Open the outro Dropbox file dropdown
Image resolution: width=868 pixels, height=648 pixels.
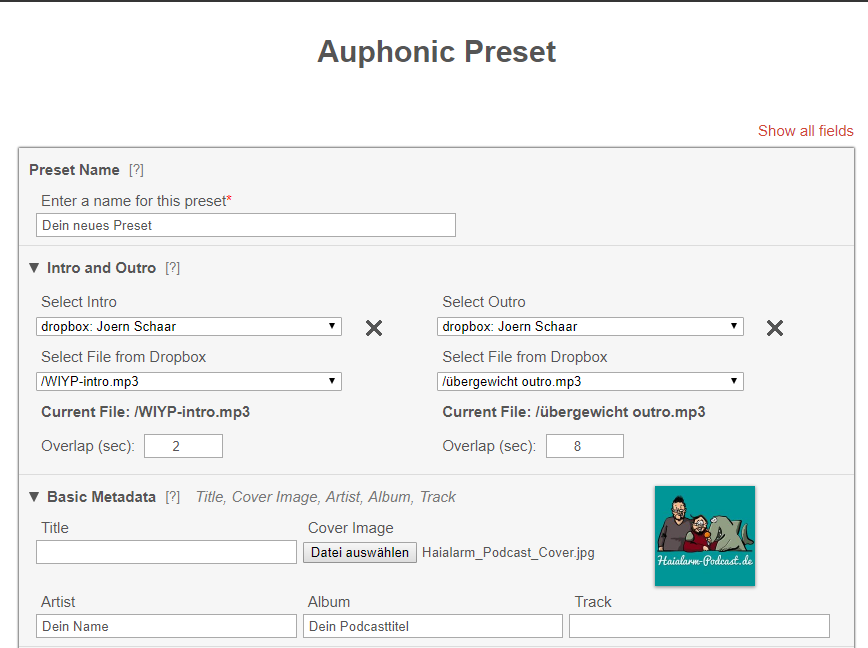[x=590, y=381]
